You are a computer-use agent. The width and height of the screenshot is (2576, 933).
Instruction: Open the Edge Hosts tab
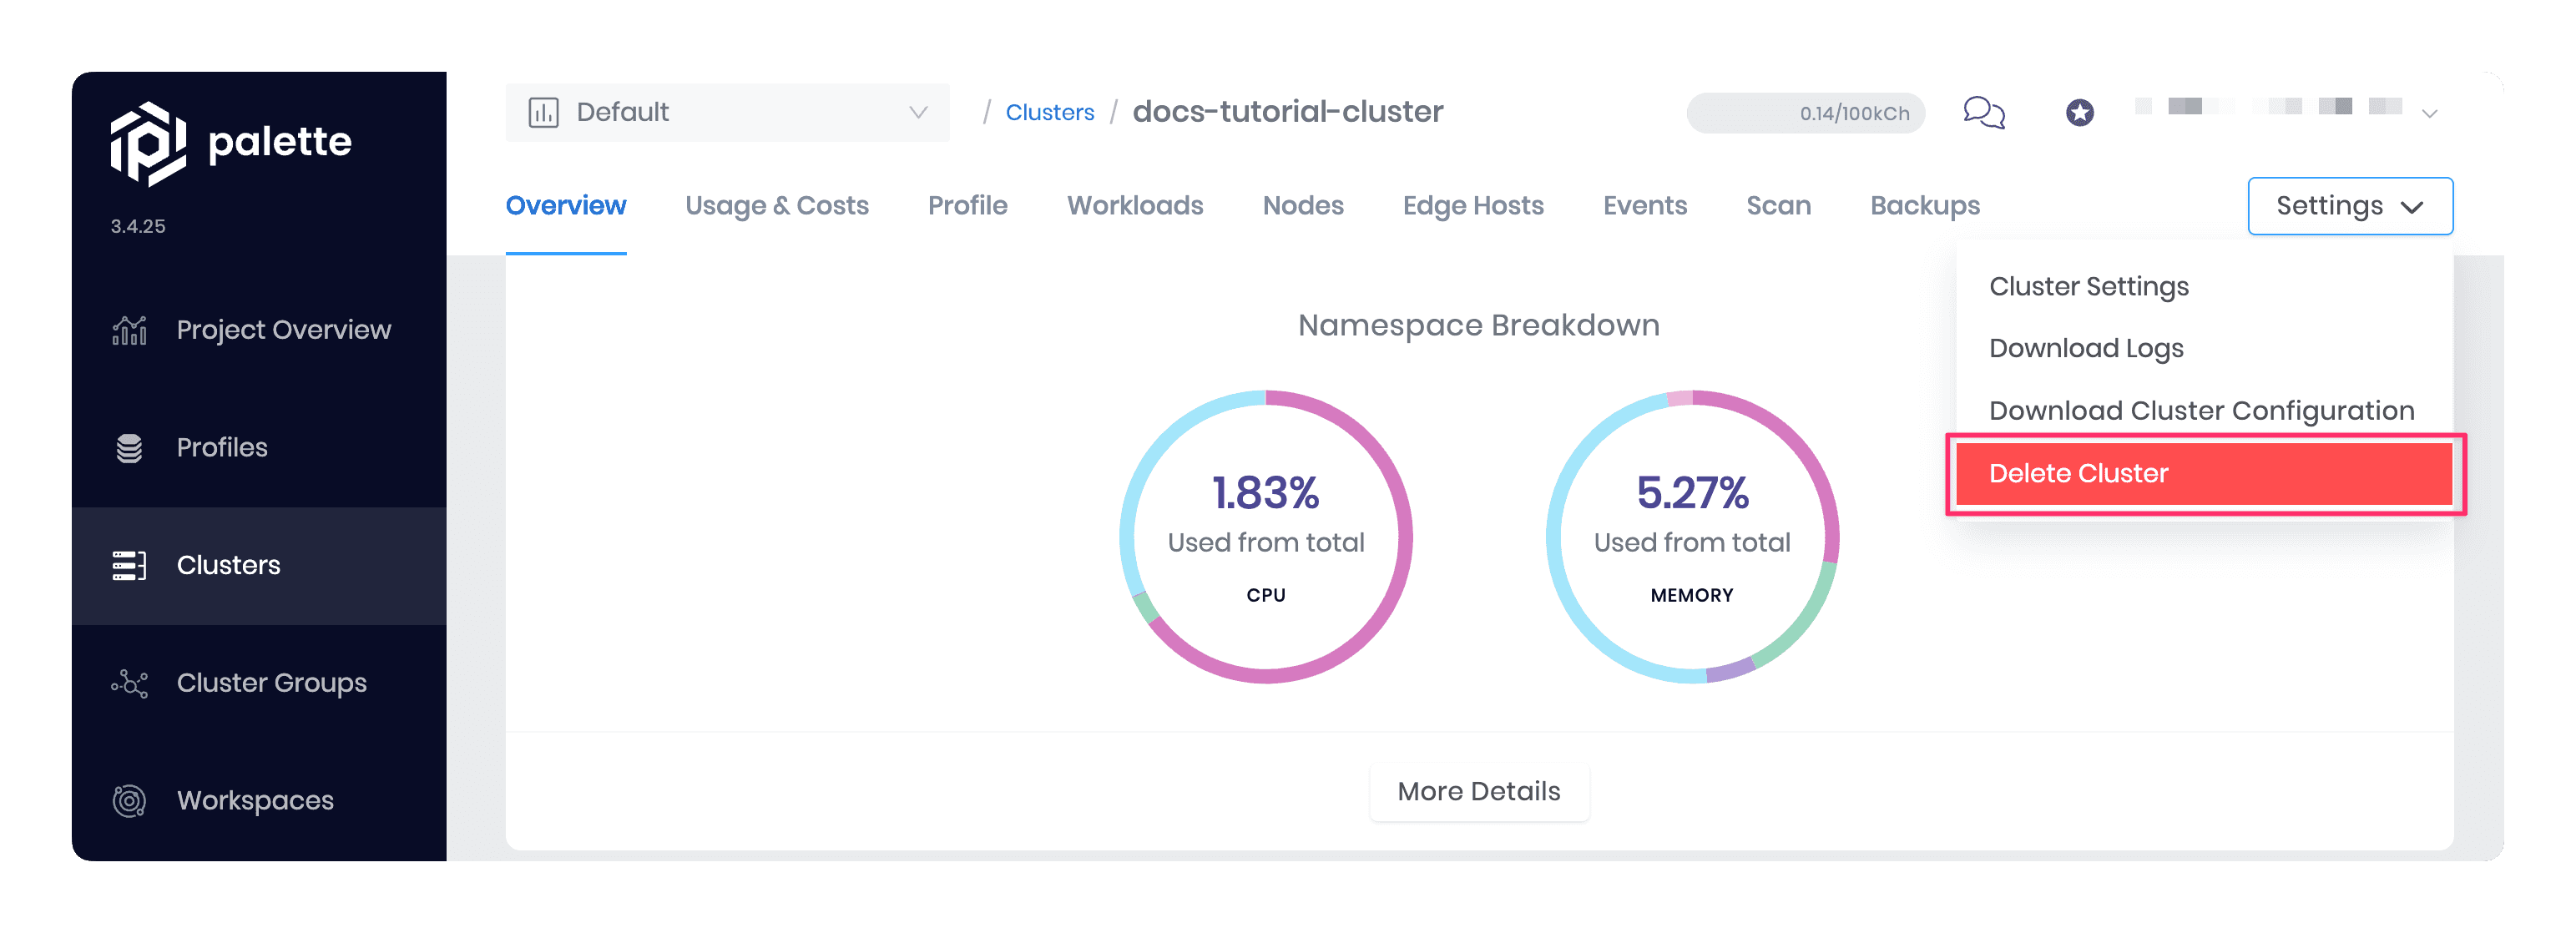coord(1473,205)
